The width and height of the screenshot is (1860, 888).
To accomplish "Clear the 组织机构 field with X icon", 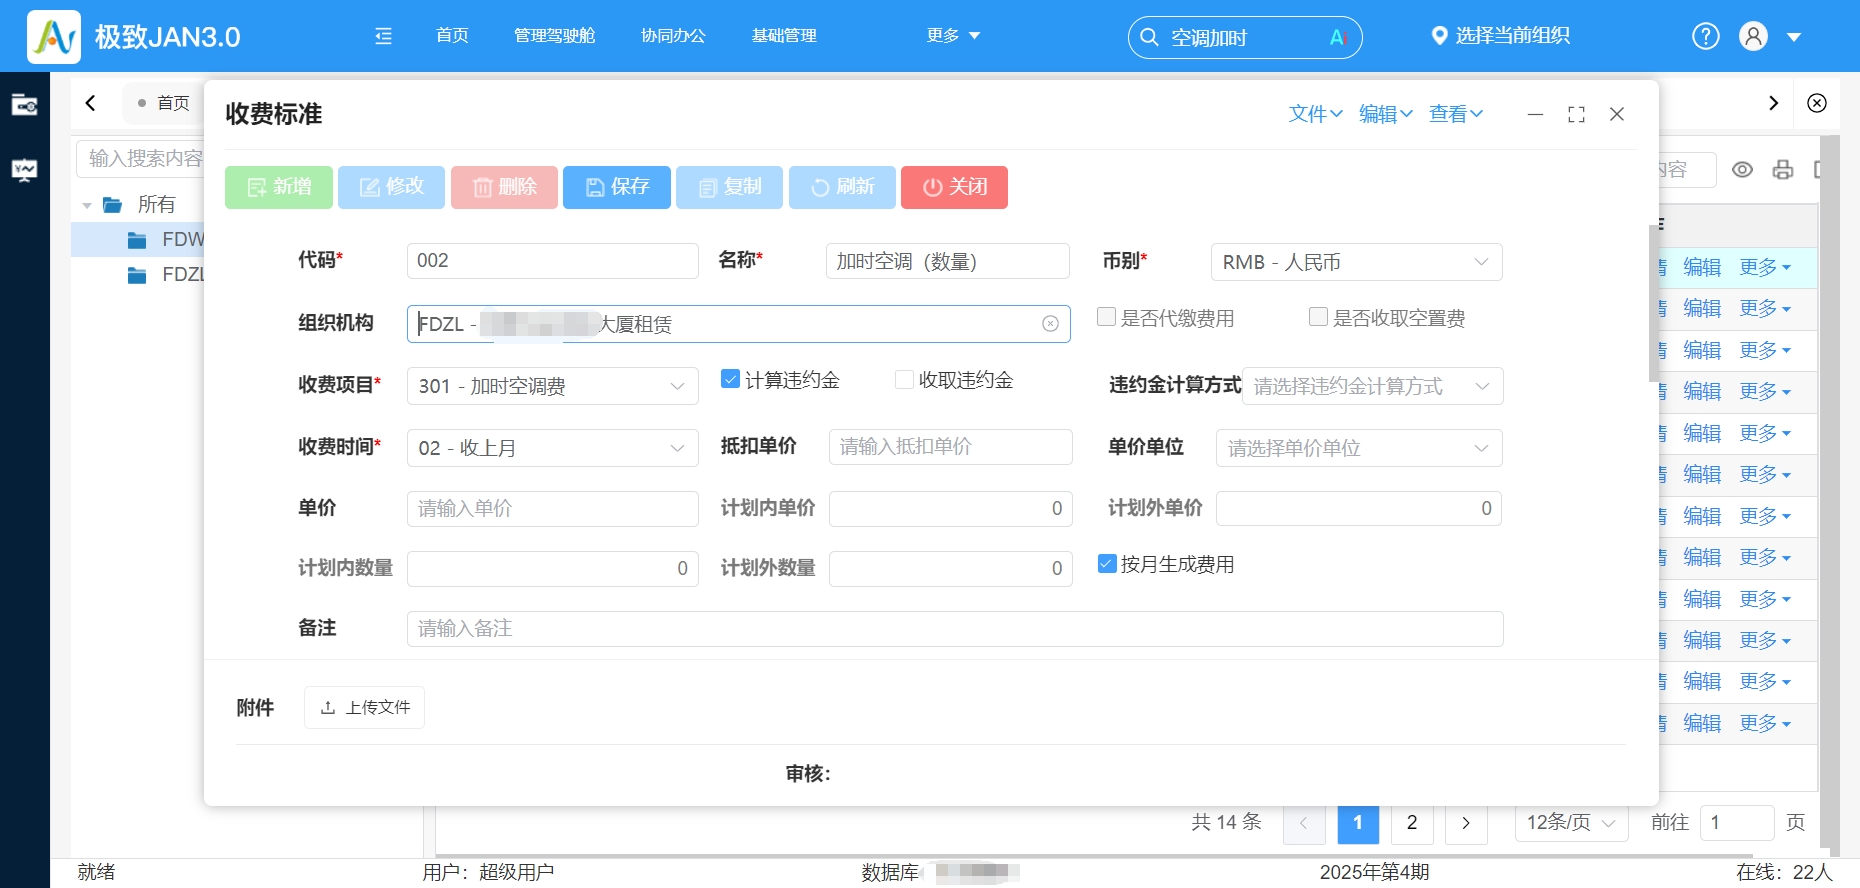I will (x=1050, y=323).
